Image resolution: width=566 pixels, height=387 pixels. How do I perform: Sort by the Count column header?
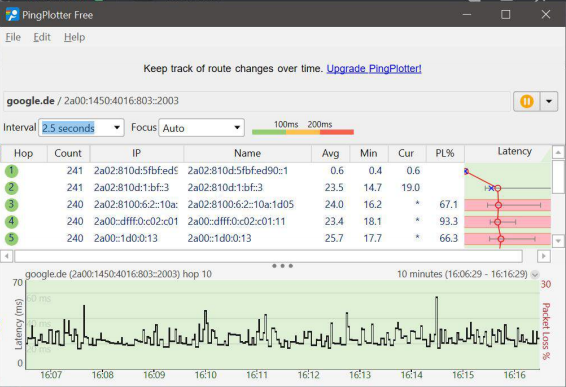click(x=68, y=153)
